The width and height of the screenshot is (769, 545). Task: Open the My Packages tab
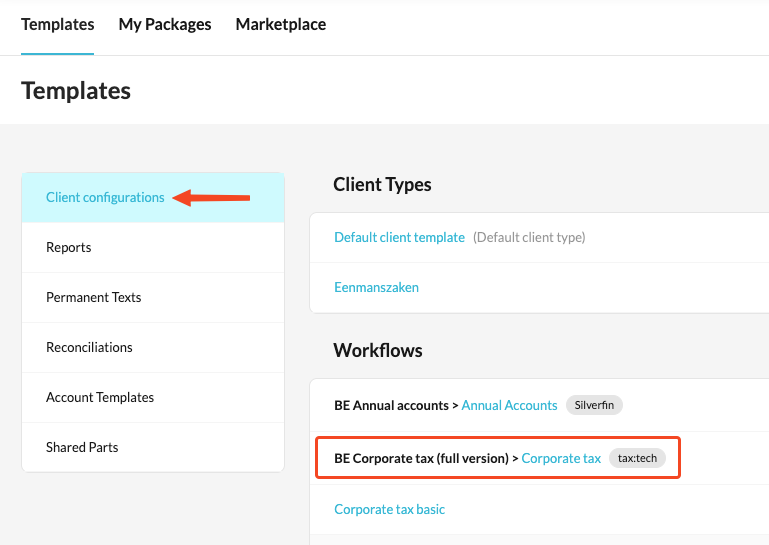click(x=165, y=25)
